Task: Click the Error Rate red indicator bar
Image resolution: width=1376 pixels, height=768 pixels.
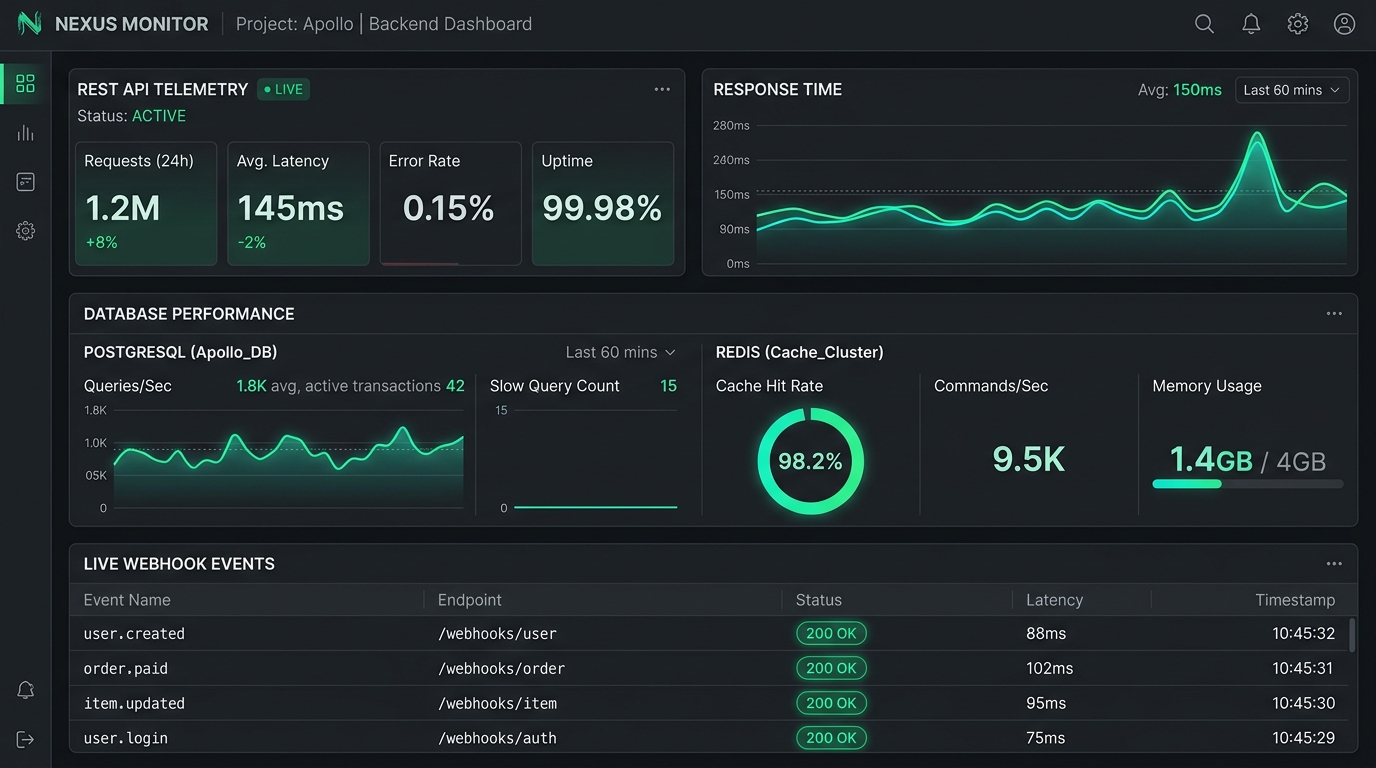Action: pyautogui.click(x=420, y=264)
